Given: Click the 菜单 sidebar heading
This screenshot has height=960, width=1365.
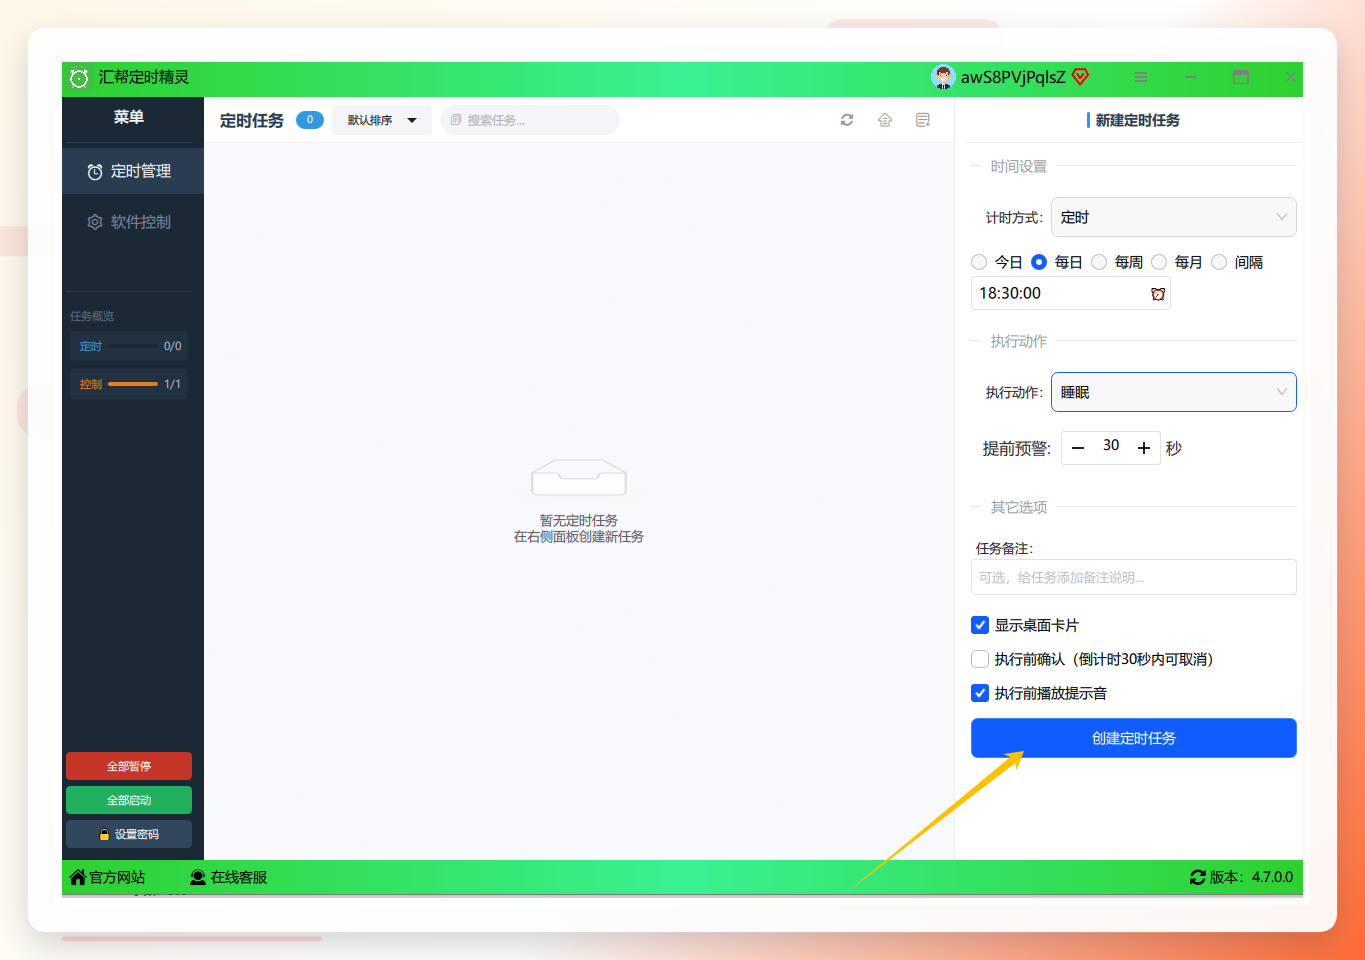Looking at the screenshot, I should 129,117.
